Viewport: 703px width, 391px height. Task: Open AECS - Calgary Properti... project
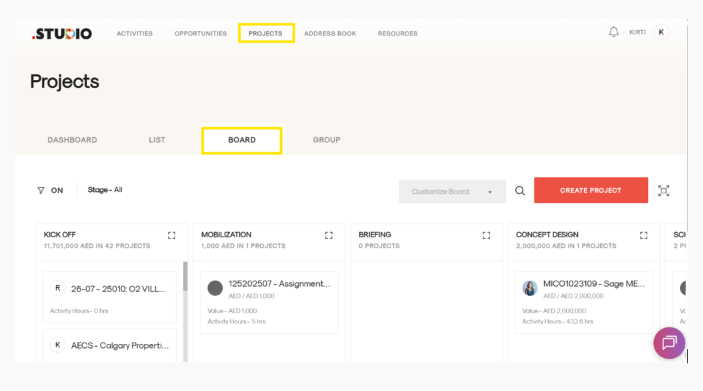pos(120,345)
